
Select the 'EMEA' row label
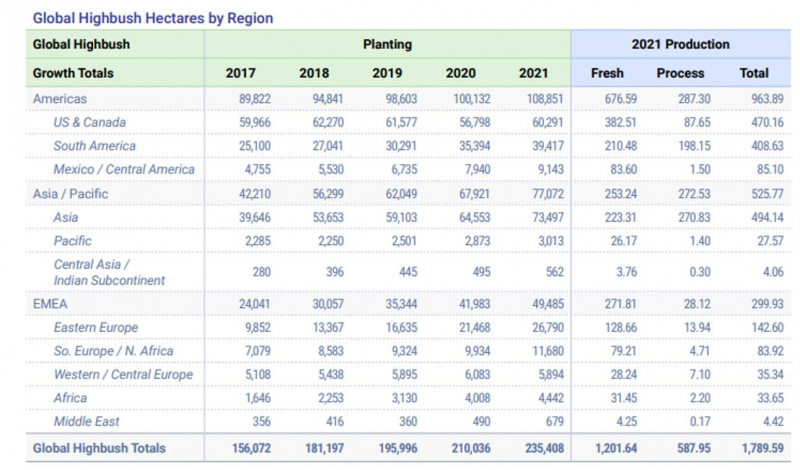50,304
